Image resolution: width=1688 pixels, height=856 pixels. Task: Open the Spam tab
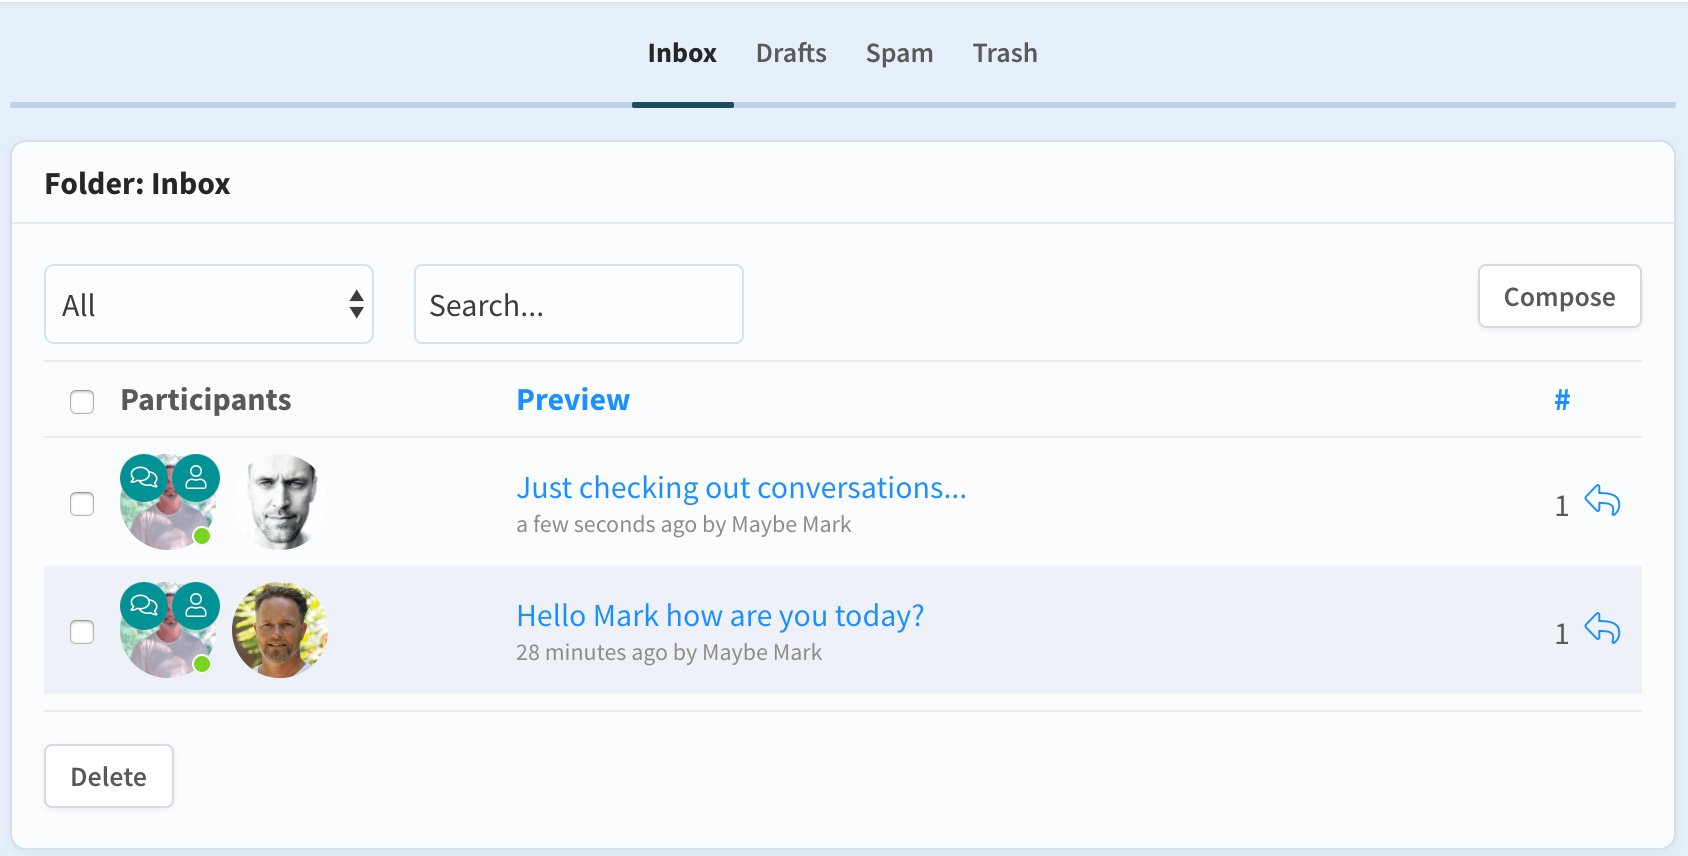pyautogui.click(x=899, y=53)
